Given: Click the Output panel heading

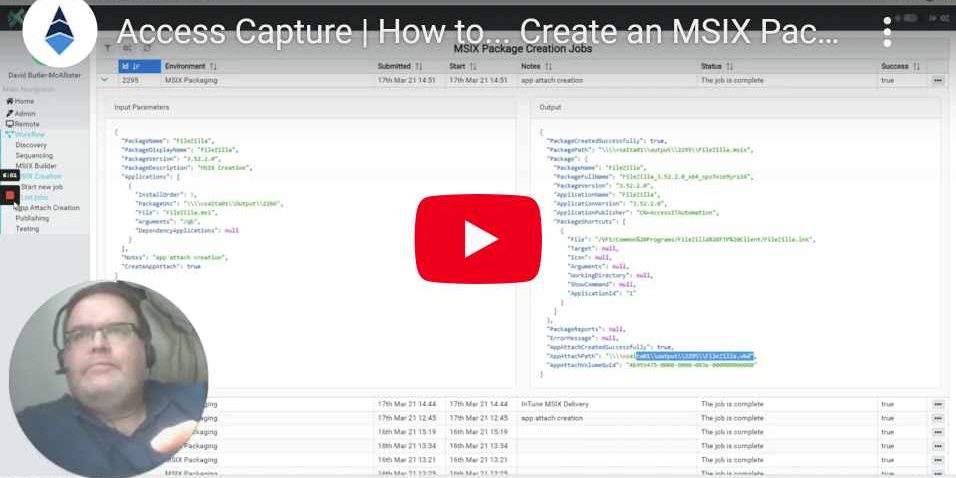Looking at the screenshot, I should click(551, 107).
